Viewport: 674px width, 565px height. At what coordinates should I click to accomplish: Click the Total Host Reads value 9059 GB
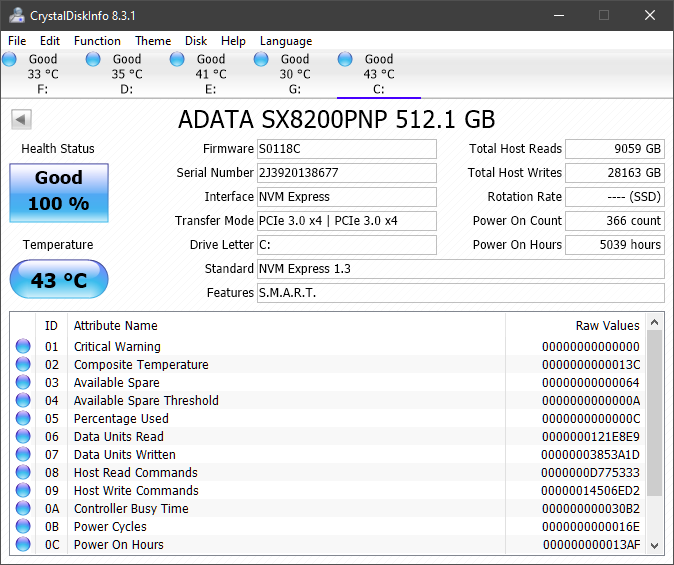615,149
